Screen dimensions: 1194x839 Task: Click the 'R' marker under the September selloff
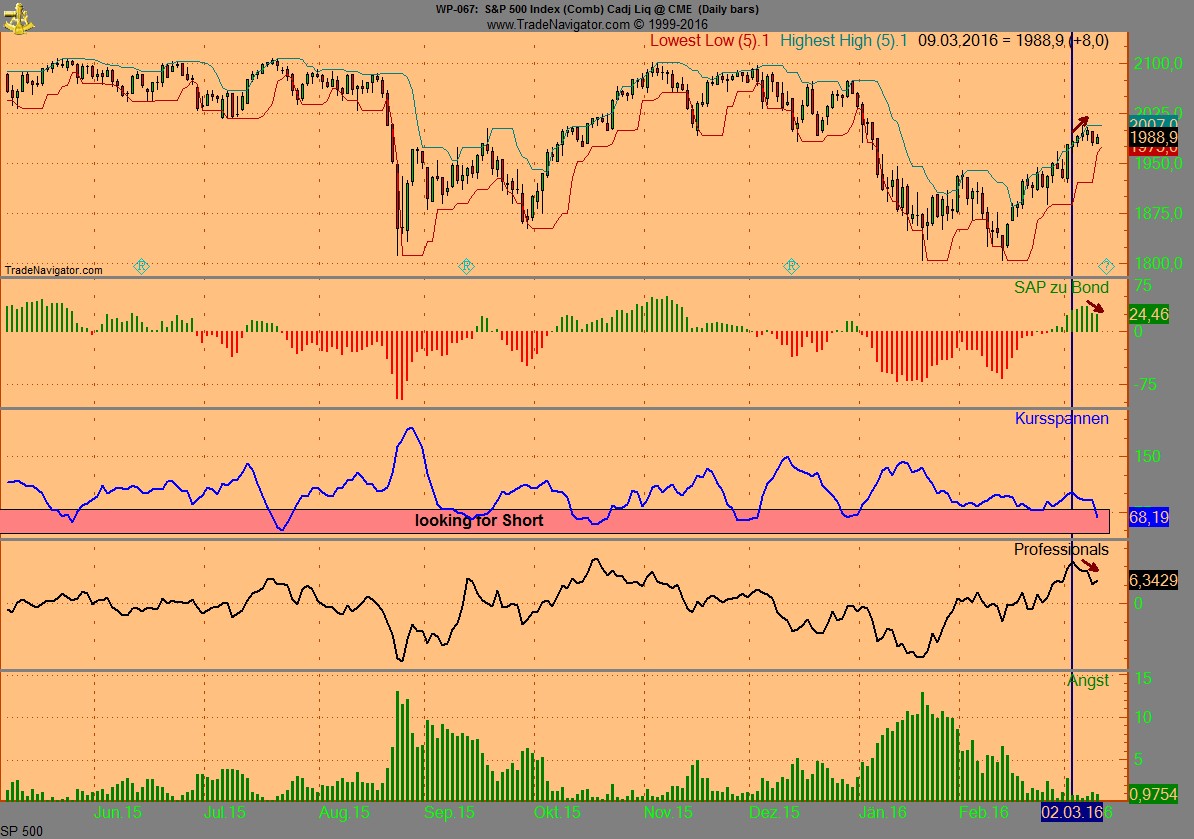point(465,266)
